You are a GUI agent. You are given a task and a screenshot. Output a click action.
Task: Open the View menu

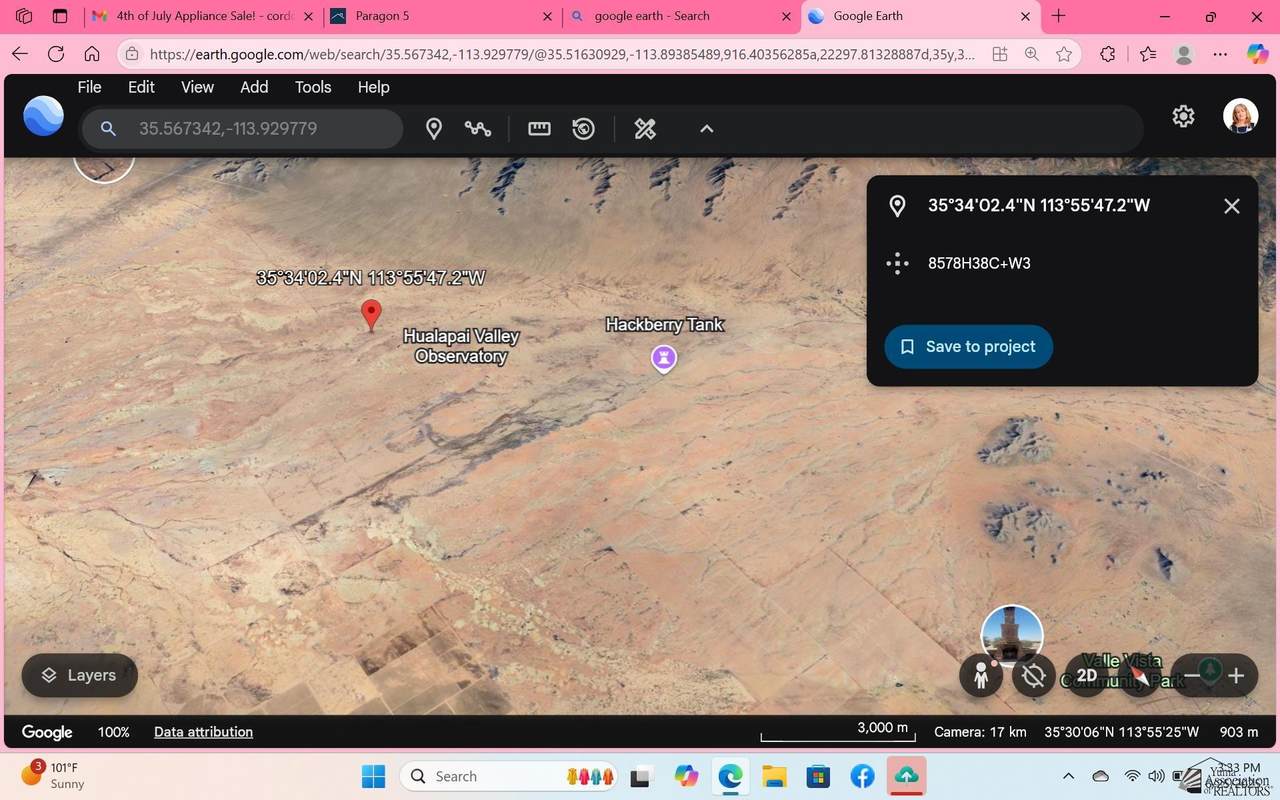(197, 87)
